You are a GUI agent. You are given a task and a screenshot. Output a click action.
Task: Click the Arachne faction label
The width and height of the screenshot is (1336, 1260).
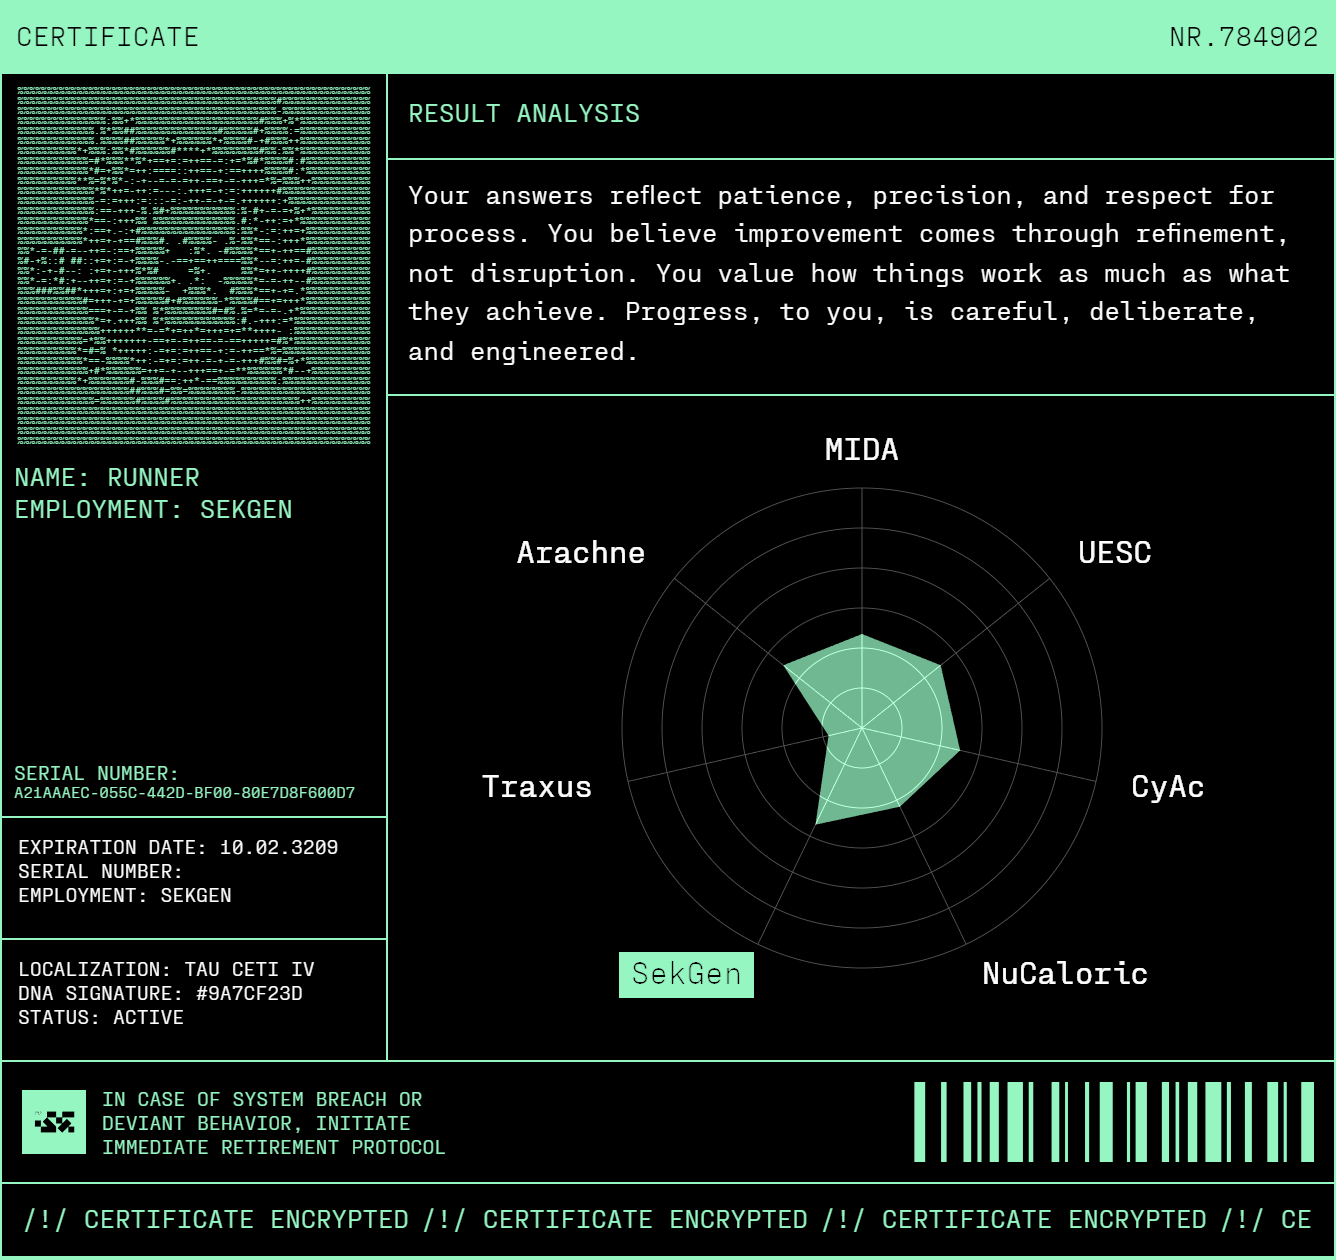pos(581,553)
